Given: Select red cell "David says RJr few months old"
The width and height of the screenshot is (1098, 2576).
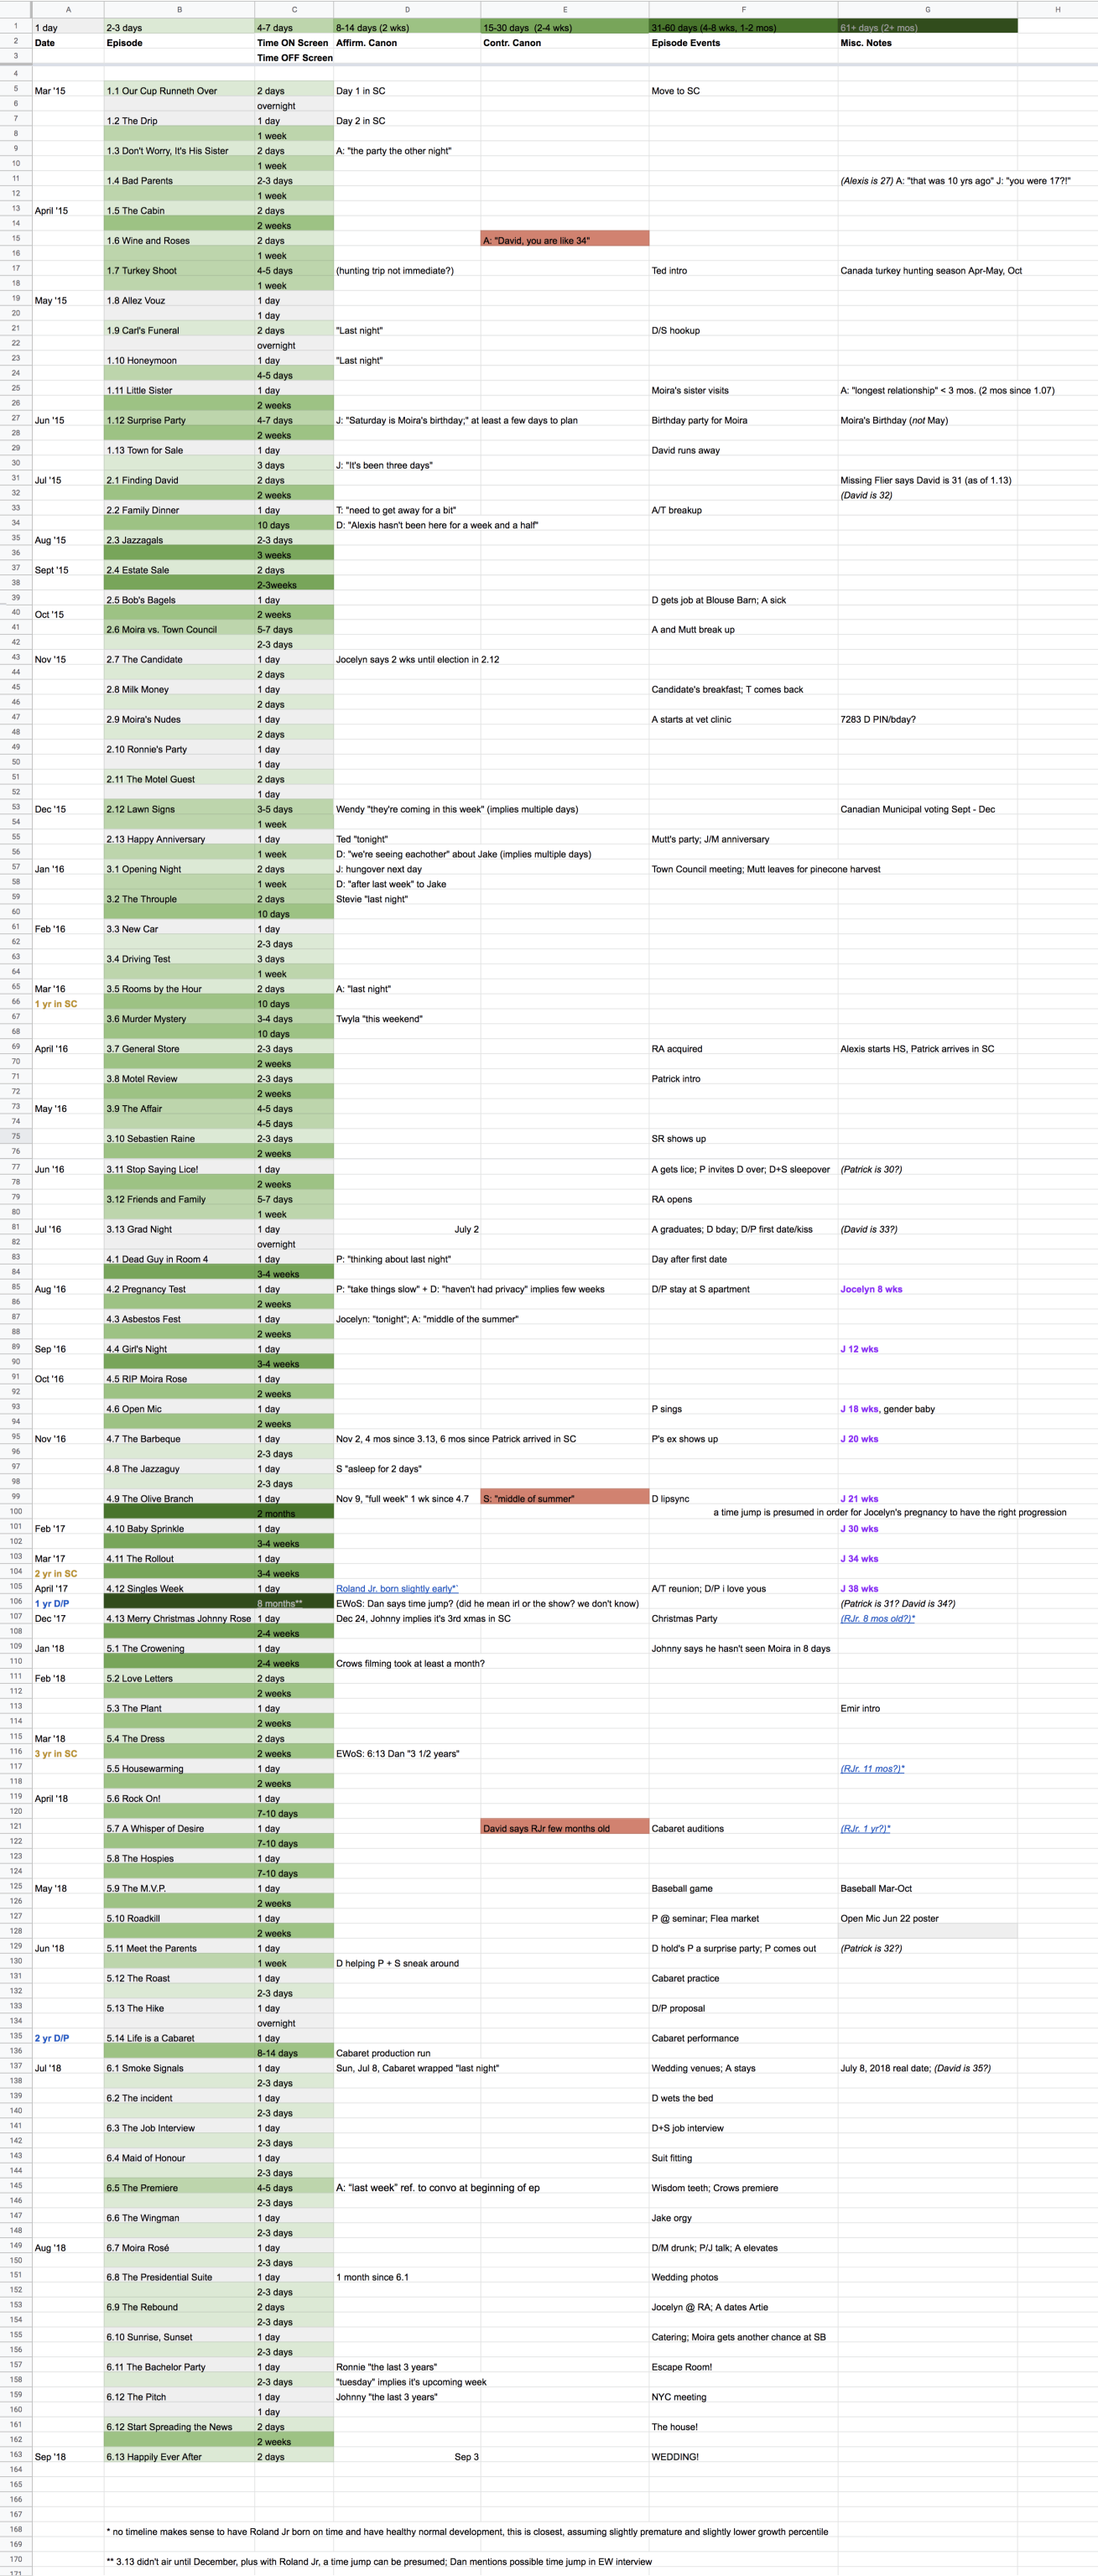Looking at the screenshot, I should tap(564, 1828).
